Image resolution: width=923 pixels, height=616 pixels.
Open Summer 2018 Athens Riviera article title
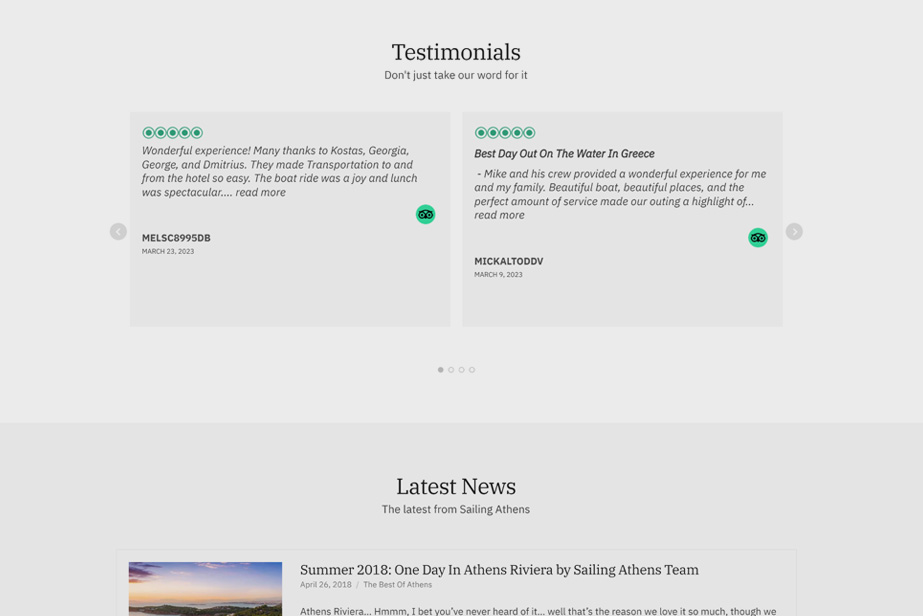click(x=499, y=570)
